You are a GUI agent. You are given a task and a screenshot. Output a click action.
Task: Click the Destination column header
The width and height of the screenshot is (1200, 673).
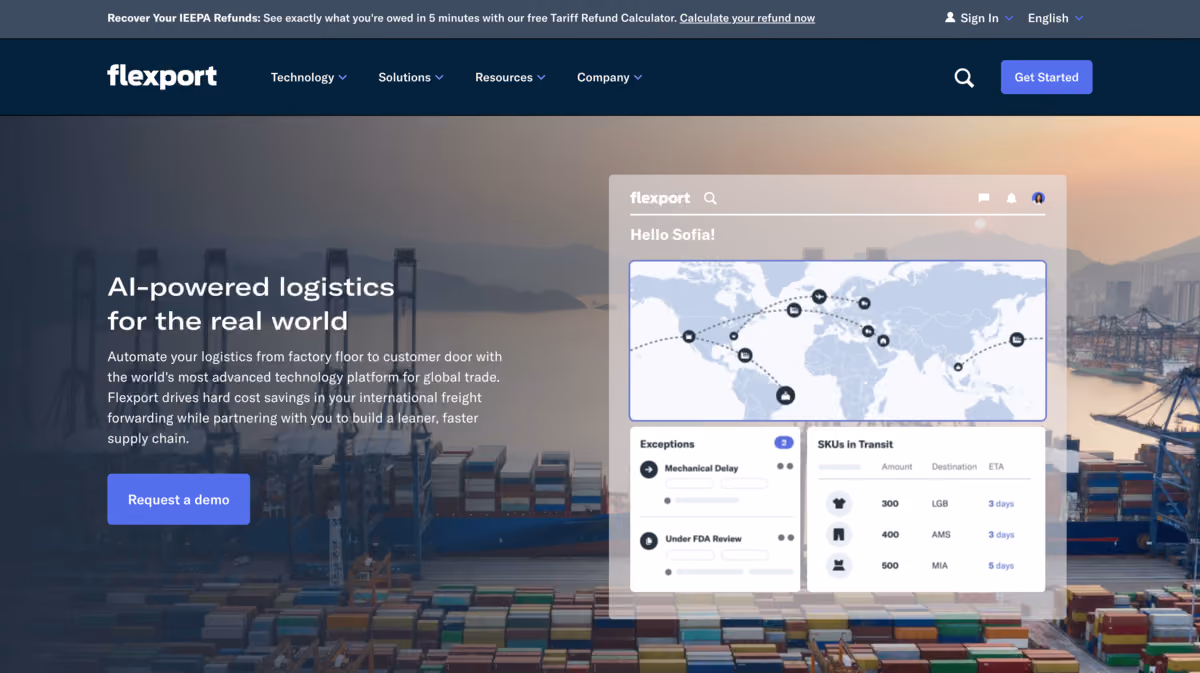954,467
